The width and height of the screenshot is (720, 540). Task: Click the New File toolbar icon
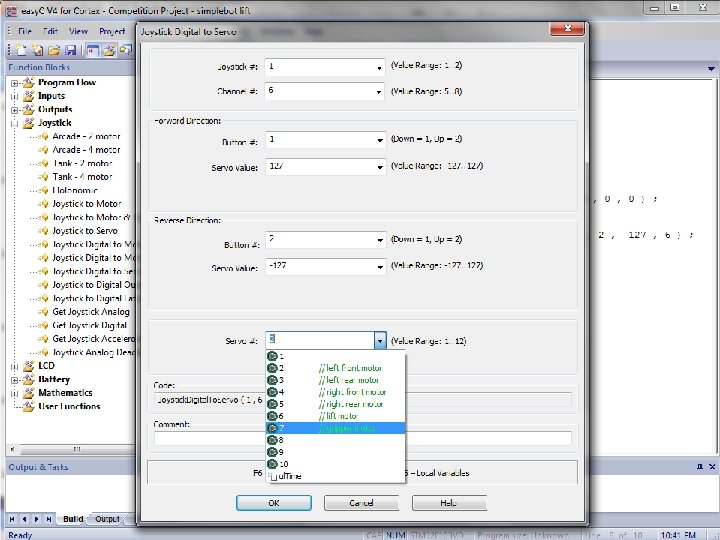pos(21,50)
